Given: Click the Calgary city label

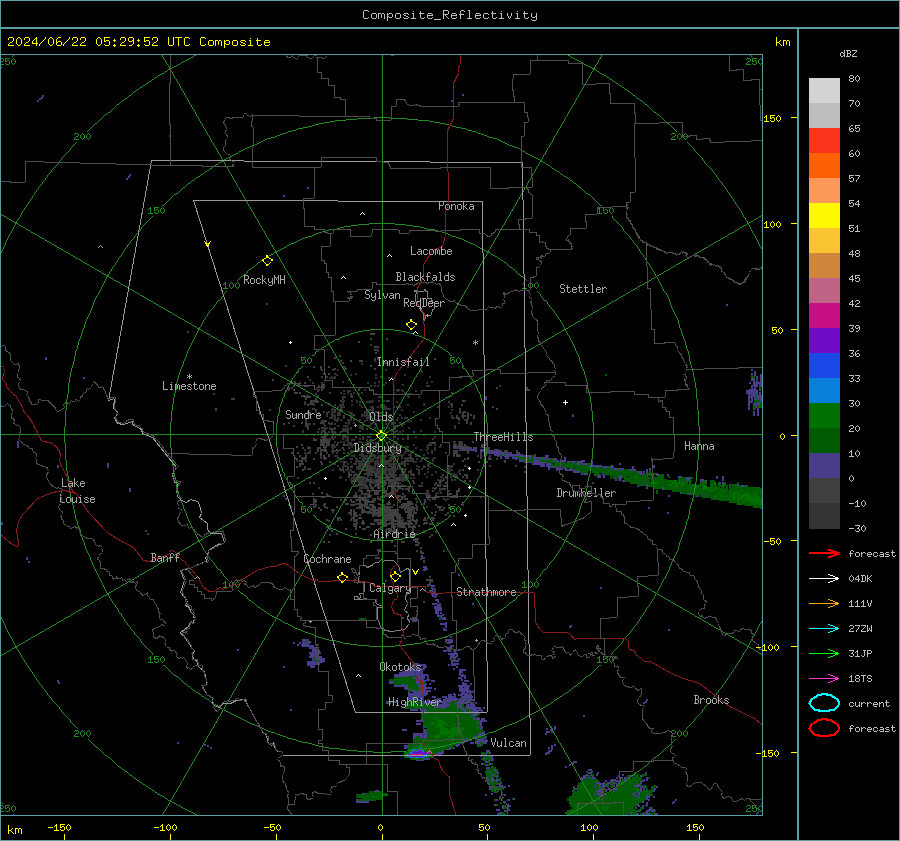Looking at the screenshot, I should [390, 588].
